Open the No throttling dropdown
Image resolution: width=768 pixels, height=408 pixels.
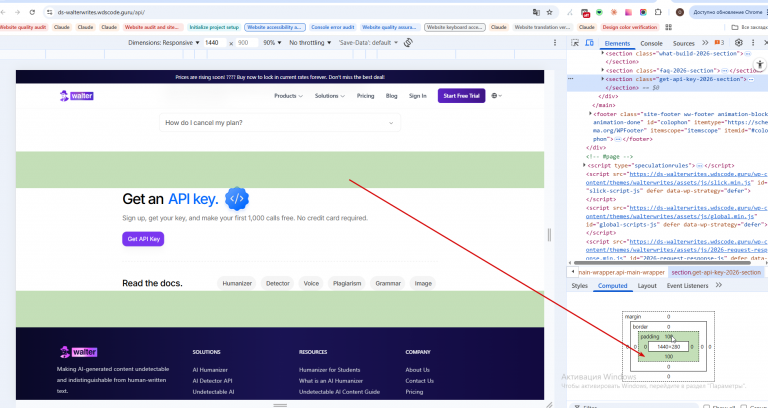[x=310, y=43]
